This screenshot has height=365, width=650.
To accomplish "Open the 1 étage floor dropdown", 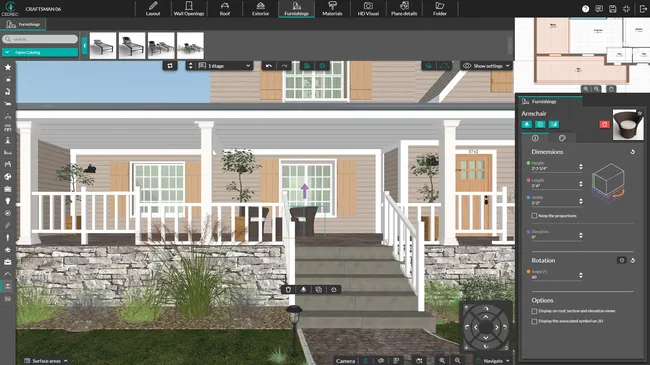I will (x=224, y=66).
